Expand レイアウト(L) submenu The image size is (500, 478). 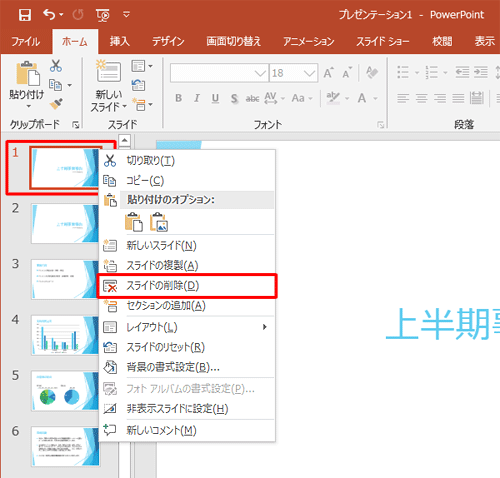click(x=187, y=327)
